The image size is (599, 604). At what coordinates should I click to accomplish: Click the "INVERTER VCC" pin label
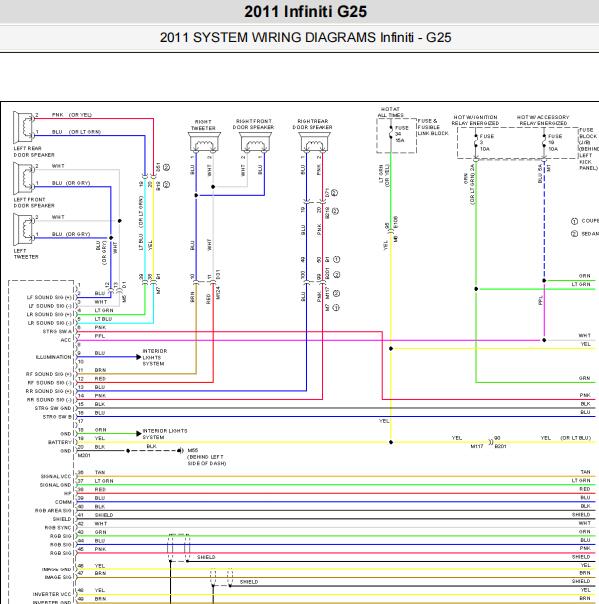(x=52, y=594)
